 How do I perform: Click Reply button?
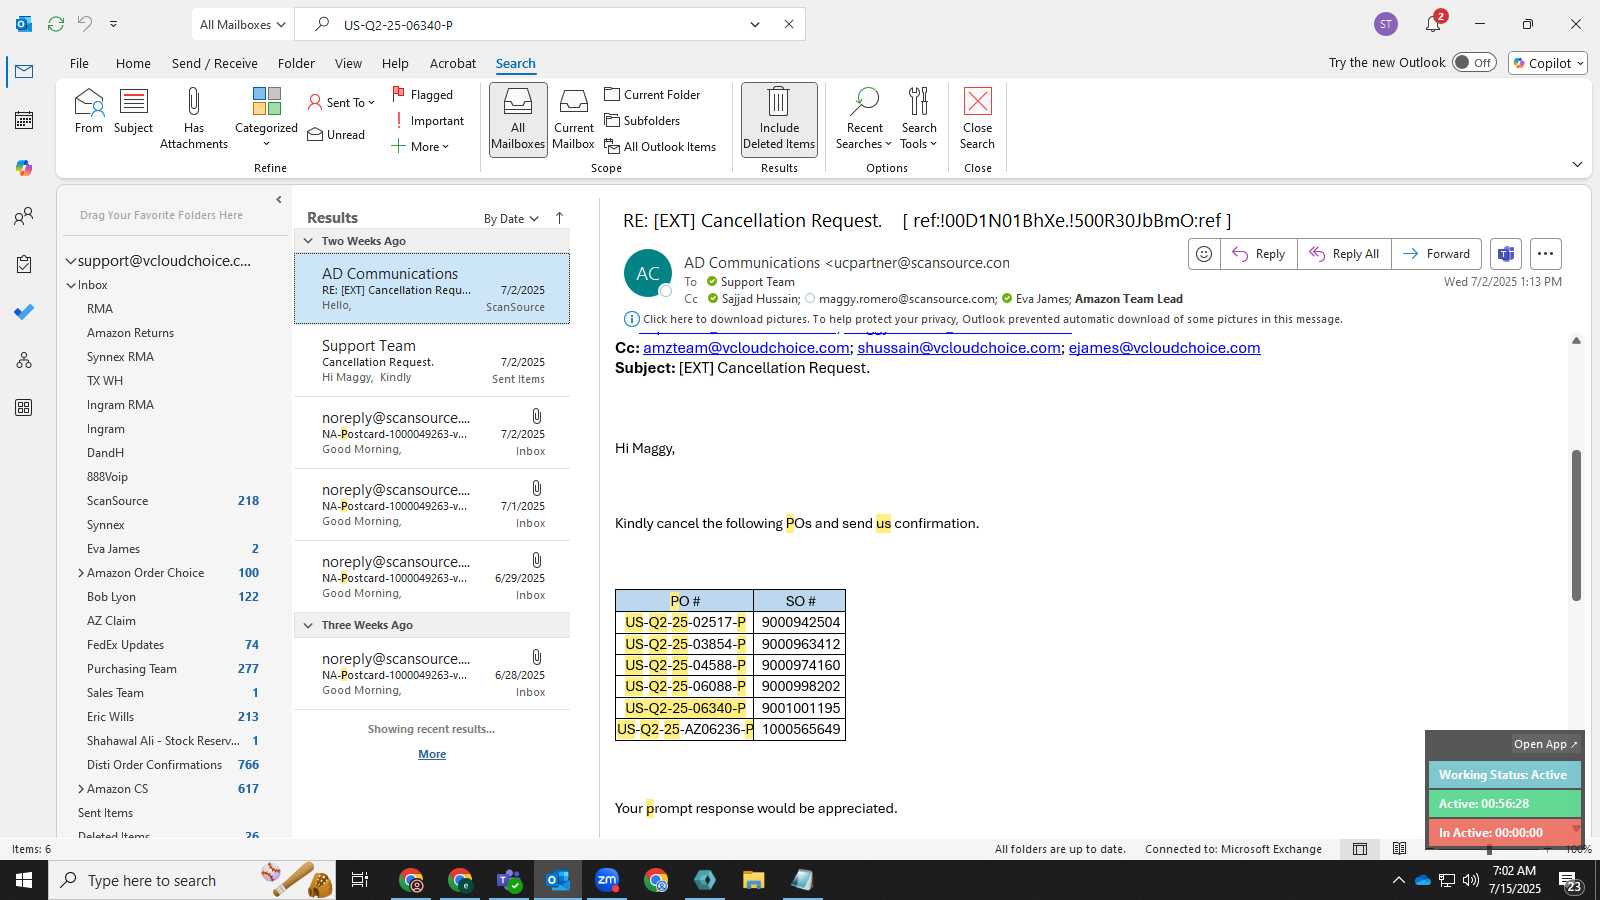tap(1259, 254)
